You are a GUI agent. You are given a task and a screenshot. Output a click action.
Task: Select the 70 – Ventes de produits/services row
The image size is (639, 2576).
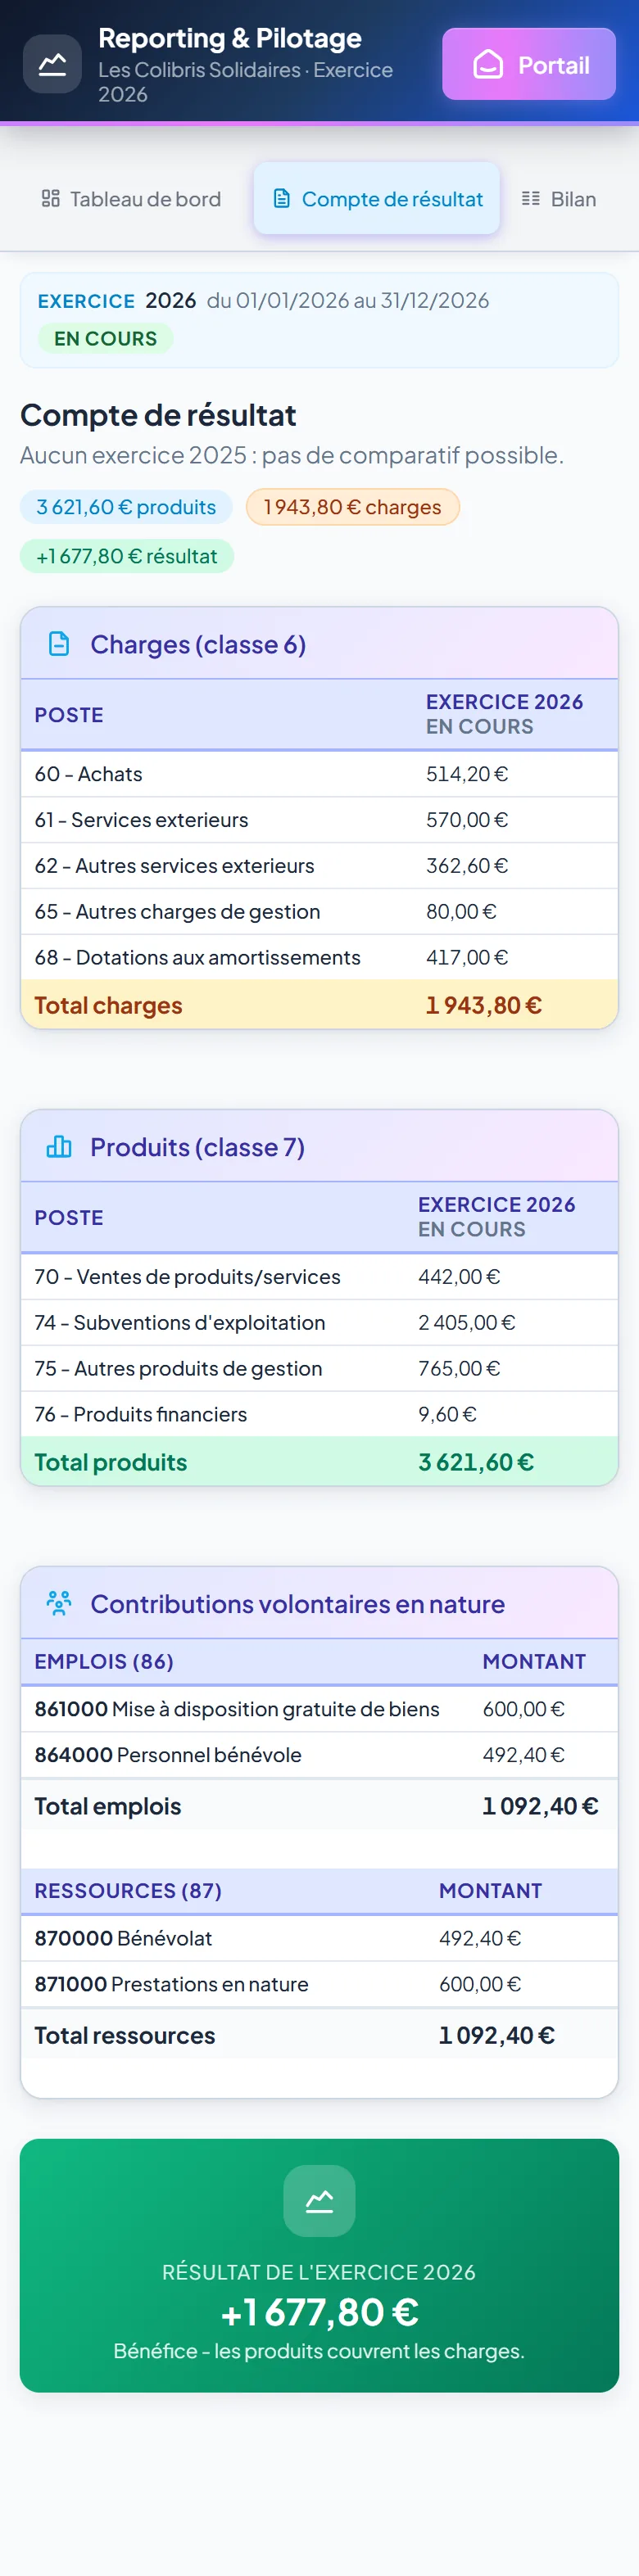[319, 1277]
